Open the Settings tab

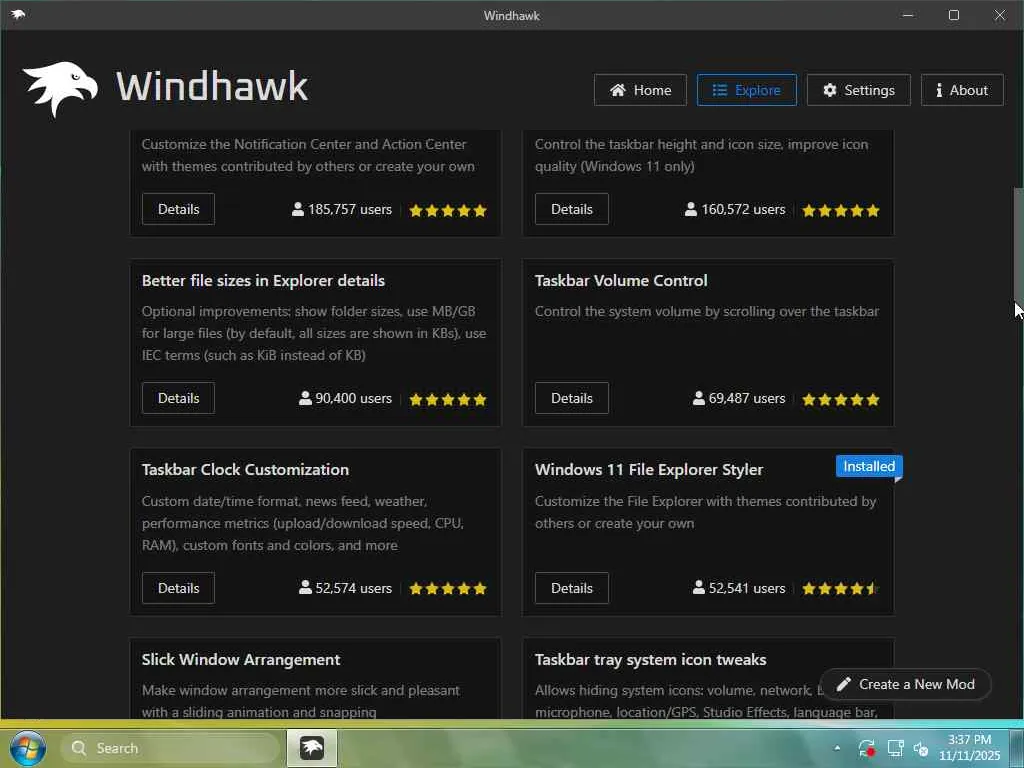click(858, 90)
